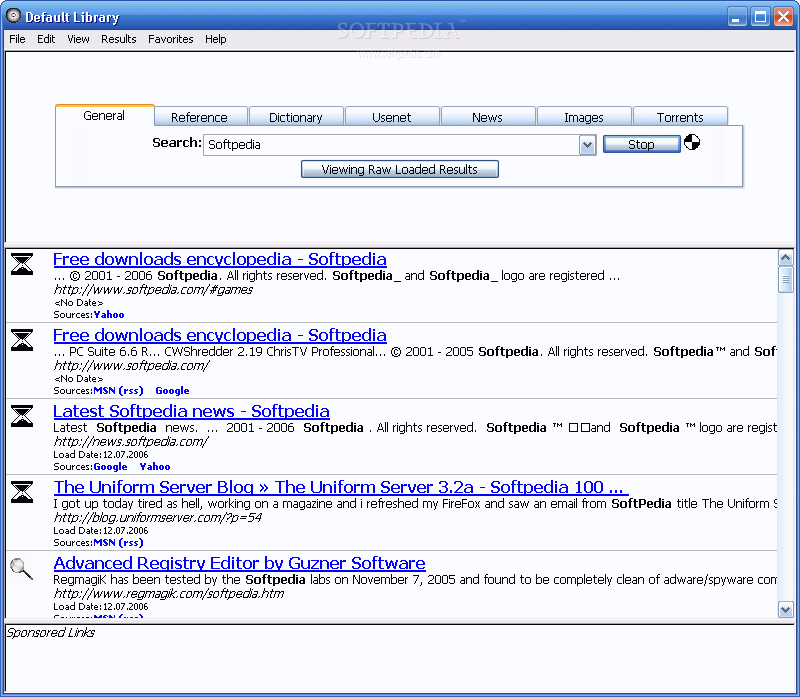Open the Edit menu

coord(46,39)
